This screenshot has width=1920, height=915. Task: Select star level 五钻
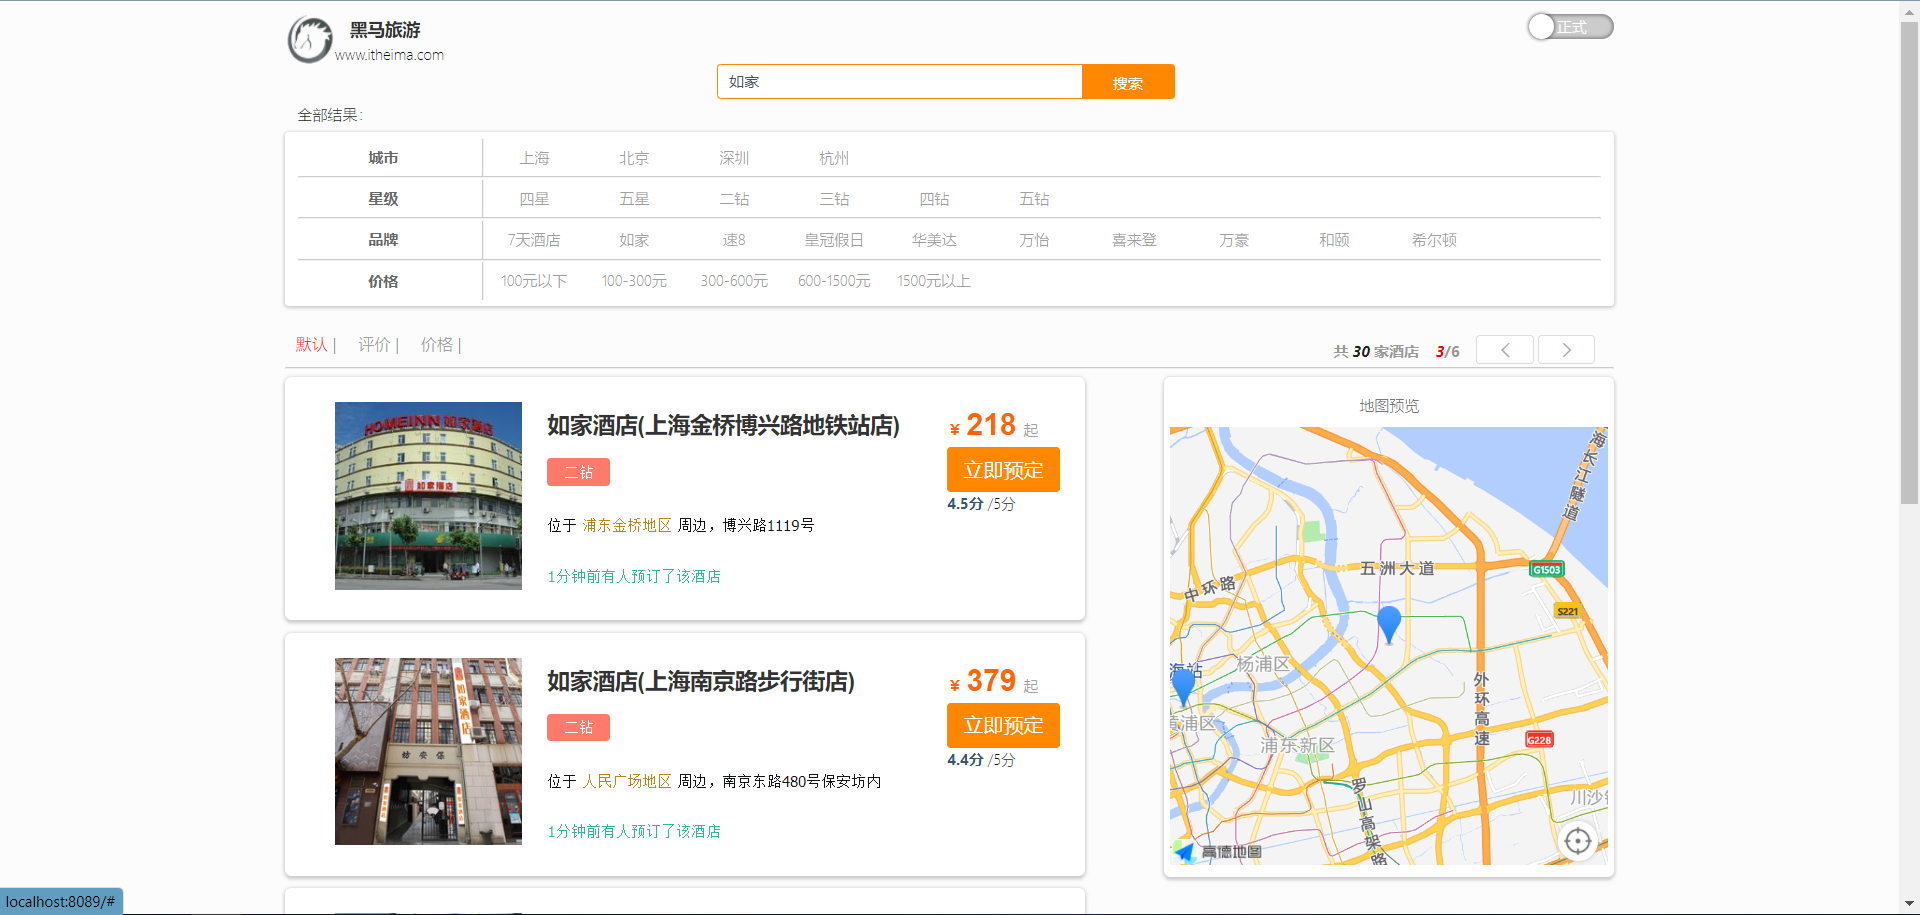(1034, 199)
